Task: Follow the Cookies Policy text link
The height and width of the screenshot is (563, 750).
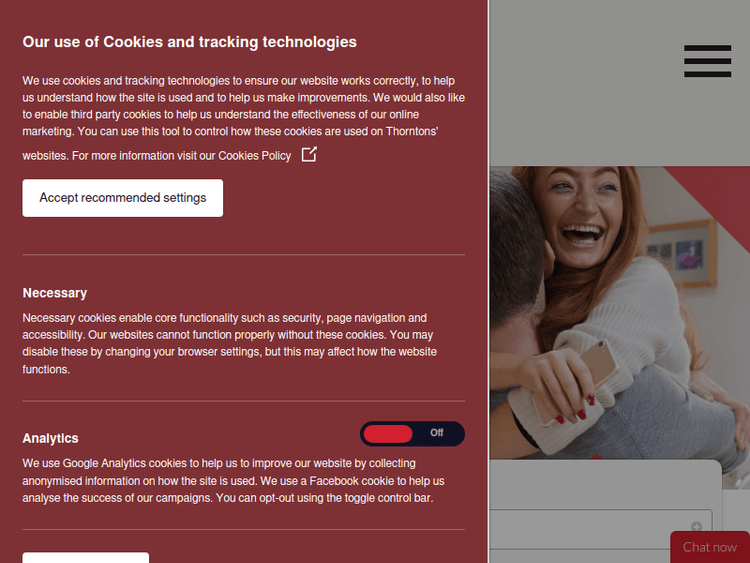Action: (x=254, y=156)
